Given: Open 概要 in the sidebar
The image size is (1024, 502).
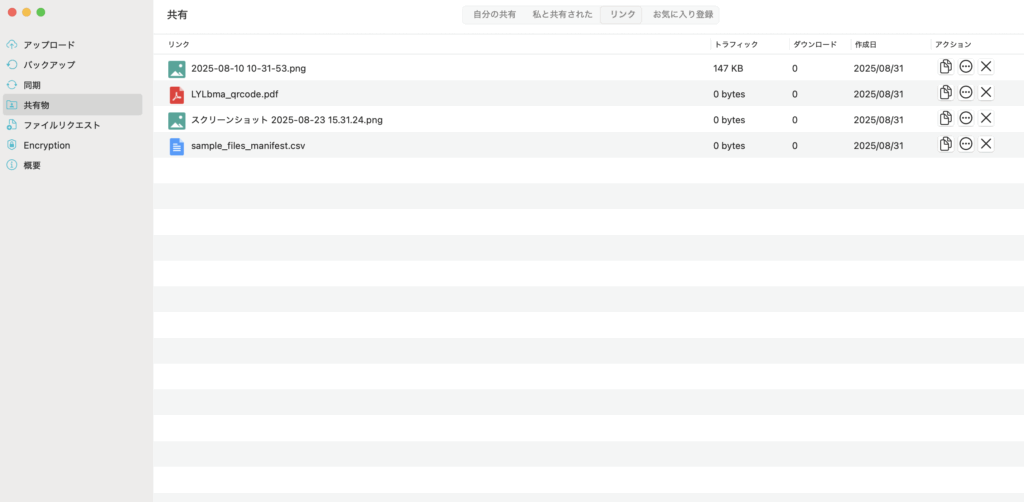Looking at the screenshot, I should pyautogui.click(x=32, y=165).
